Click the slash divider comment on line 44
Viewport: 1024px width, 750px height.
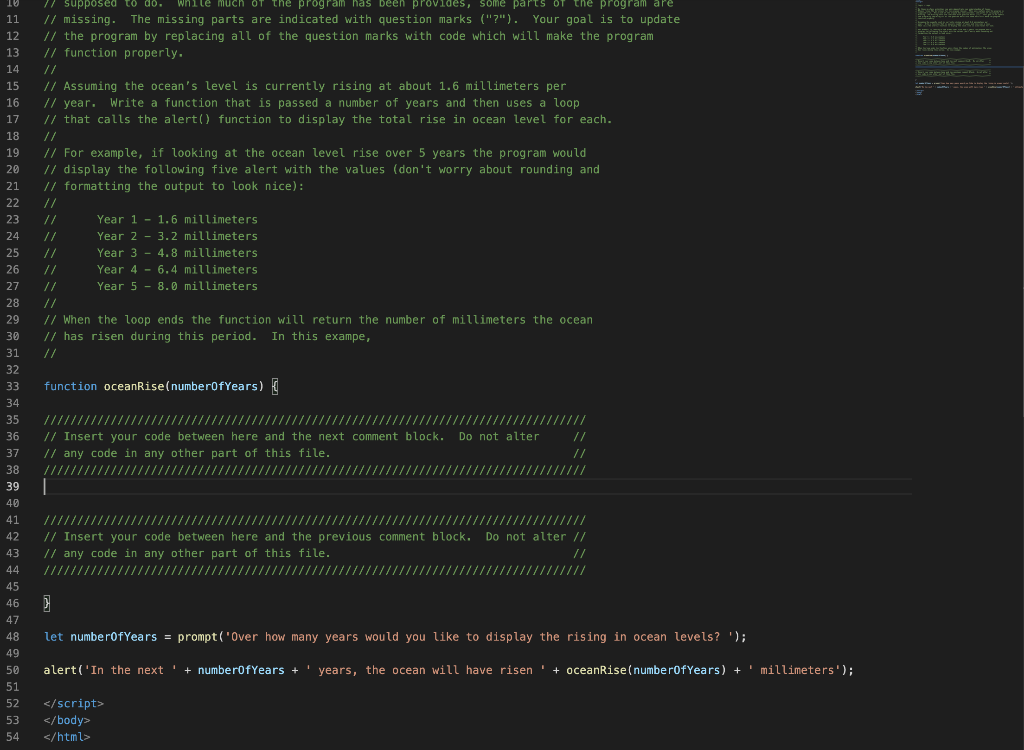click(x=315, y=570)
